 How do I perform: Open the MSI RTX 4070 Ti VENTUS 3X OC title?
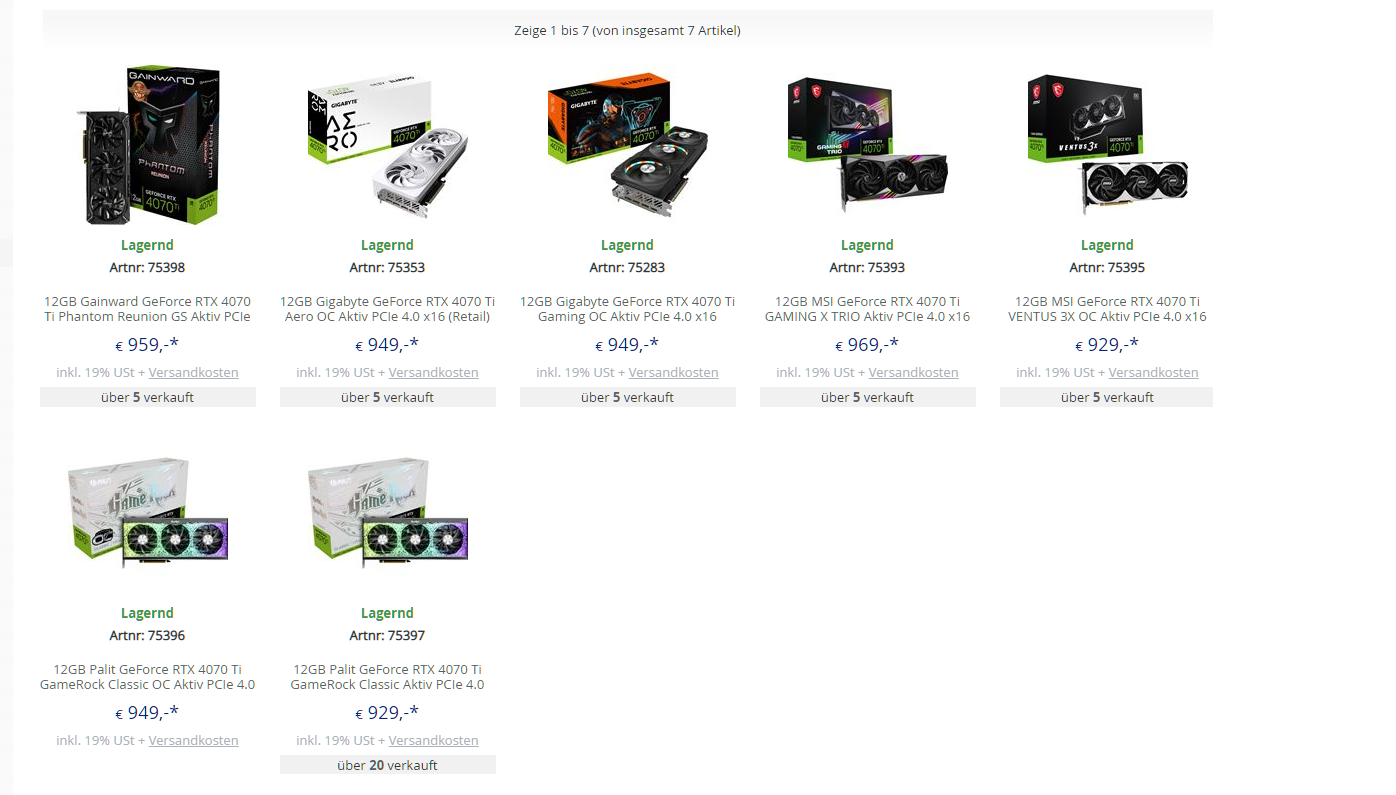(1107, 309)
